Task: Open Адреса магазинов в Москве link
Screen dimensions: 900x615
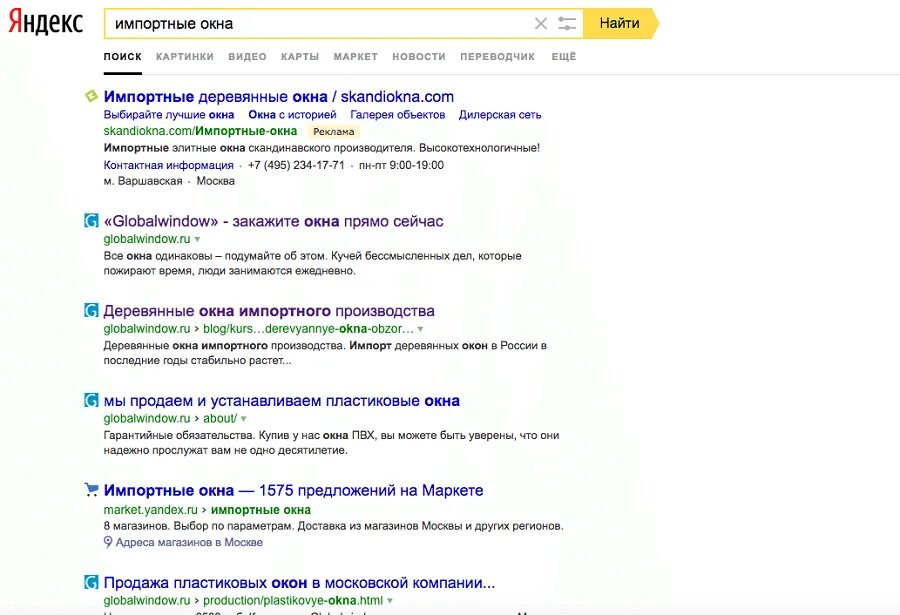Action: pos(189,542)
